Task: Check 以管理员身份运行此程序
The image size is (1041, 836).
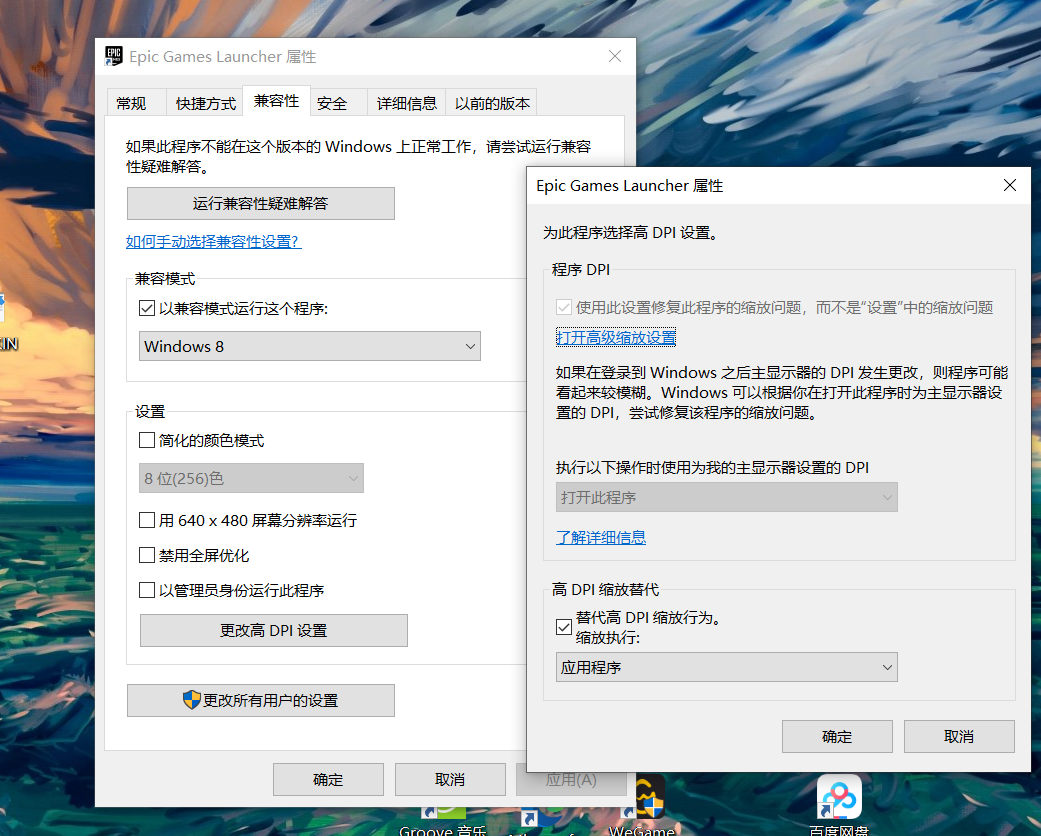Action: (147, 590)
